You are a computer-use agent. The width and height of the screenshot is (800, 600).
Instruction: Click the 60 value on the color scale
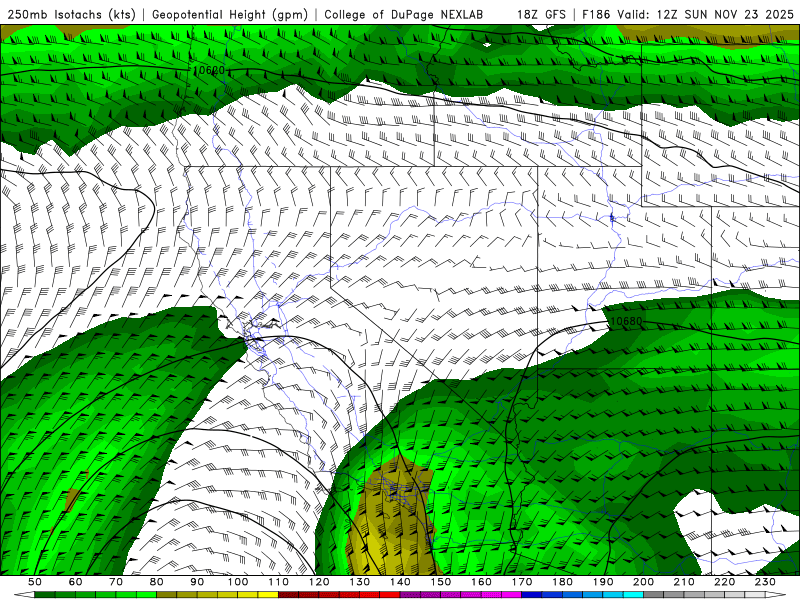tap(75, 582)
